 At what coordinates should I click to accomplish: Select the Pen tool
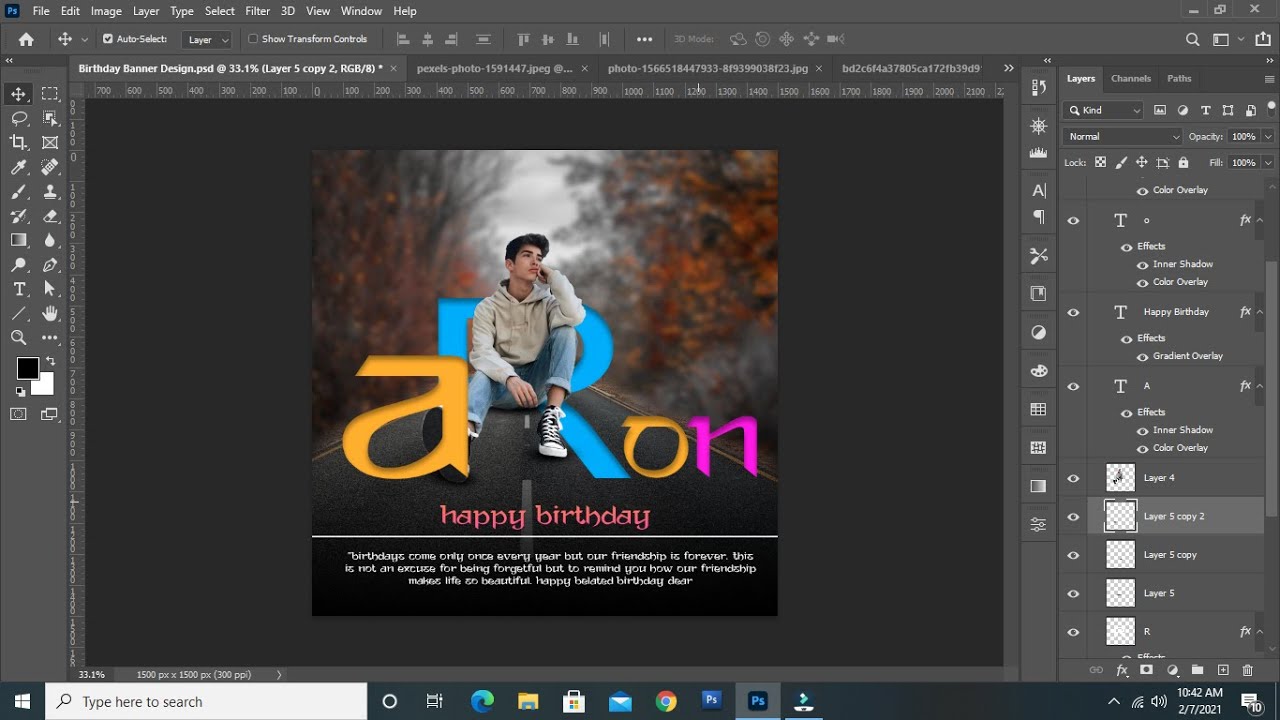(x=50, y=265)
